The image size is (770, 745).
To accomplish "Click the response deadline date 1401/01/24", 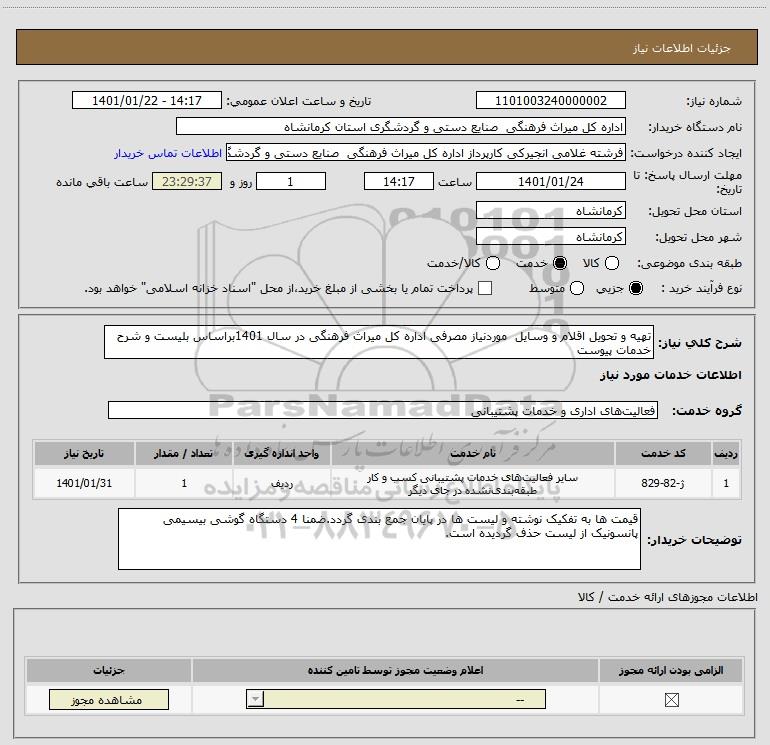I will click(550, 181).
